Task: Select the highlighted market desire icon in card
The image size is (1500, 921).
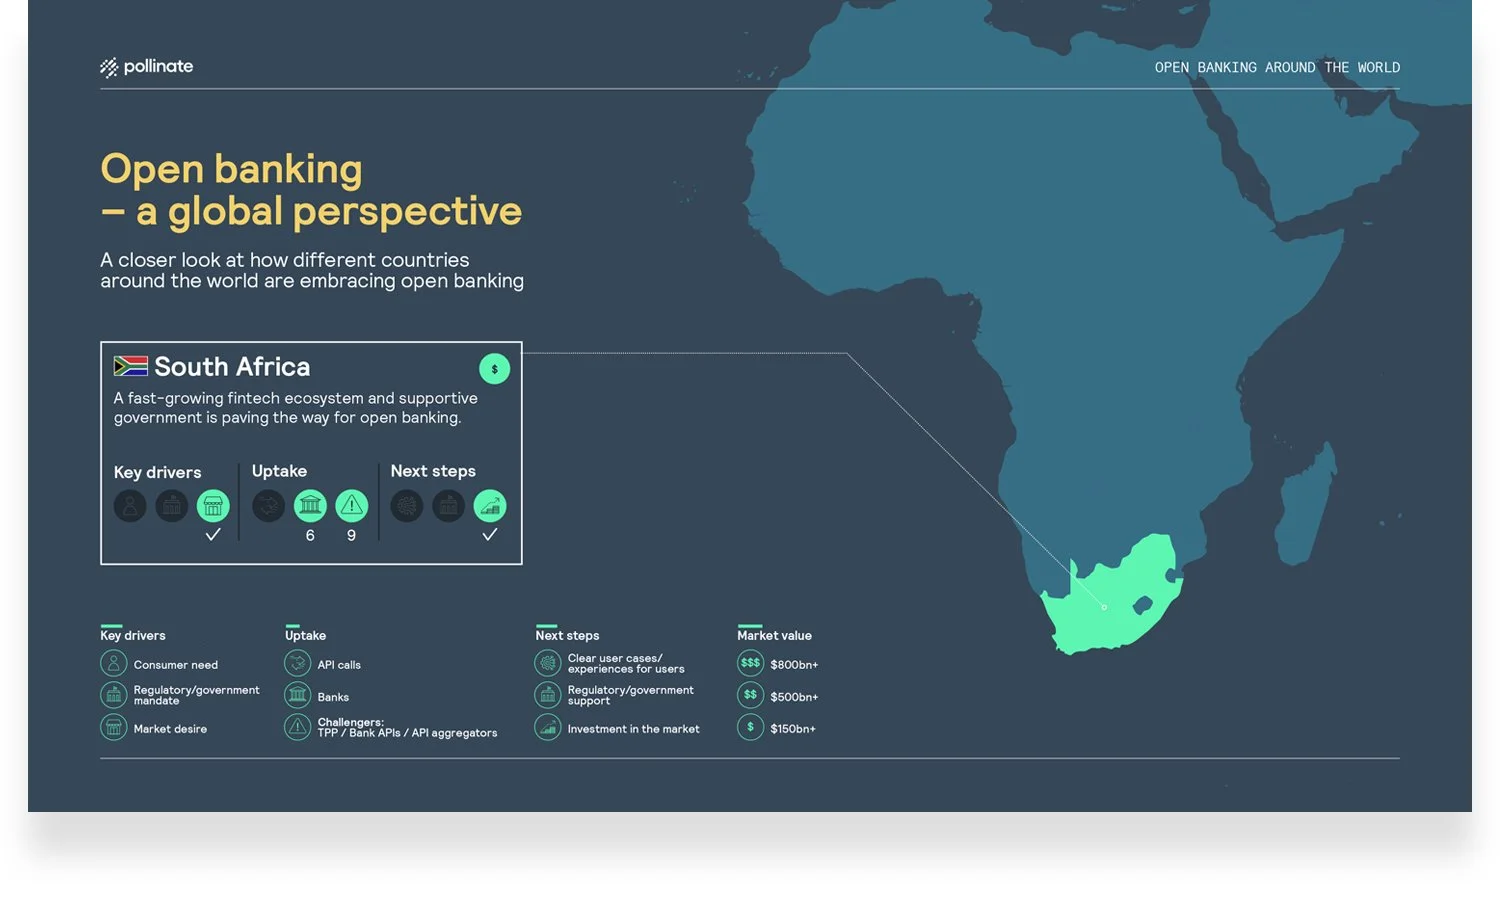Action: point(213,506)
